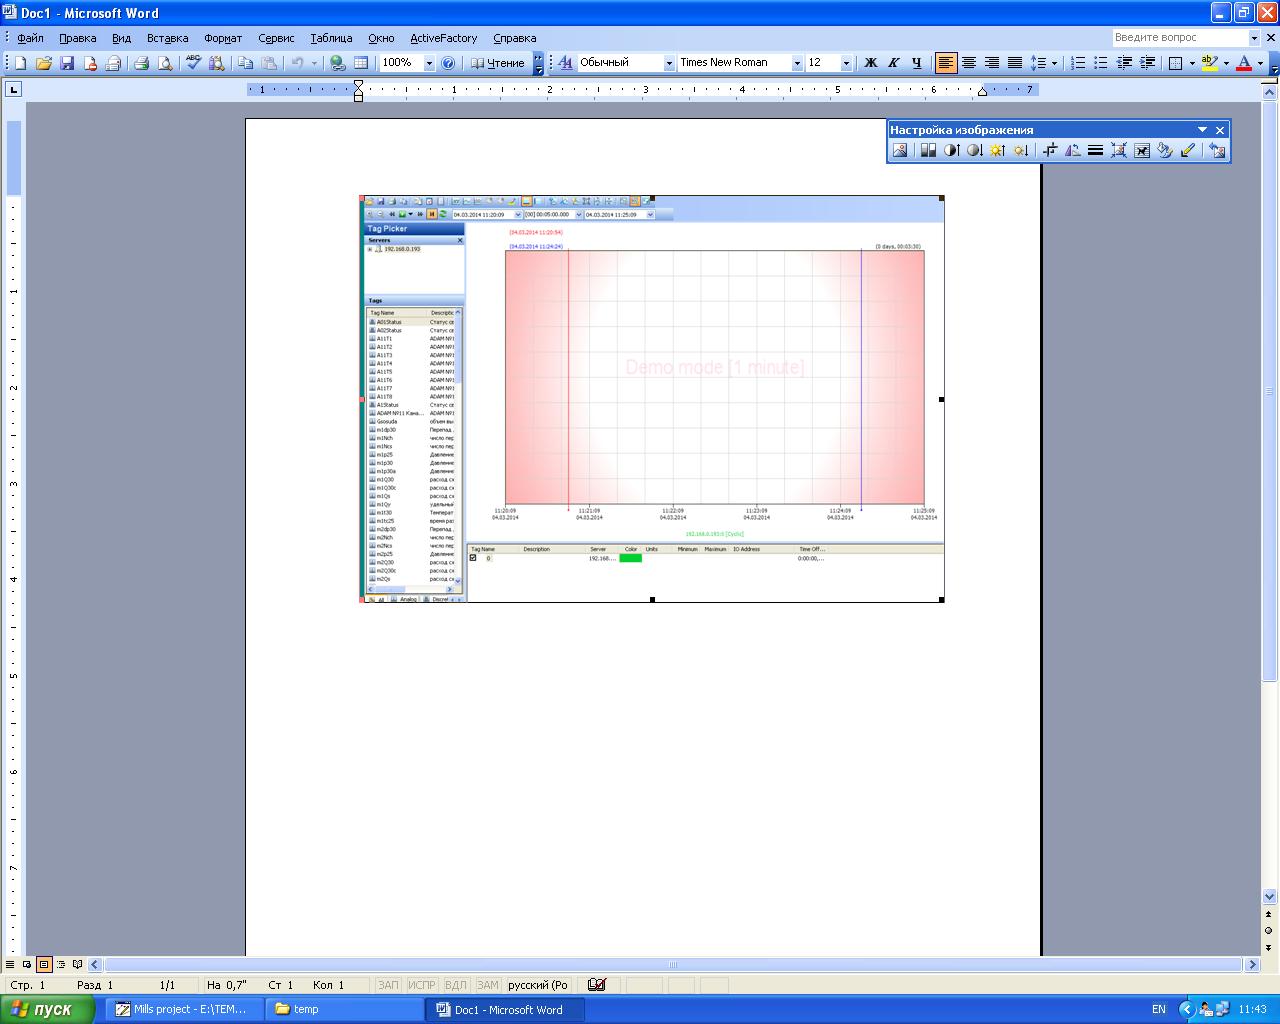Open the font size 12 dropdown
1280x1024 pixels.
point(846,63)
